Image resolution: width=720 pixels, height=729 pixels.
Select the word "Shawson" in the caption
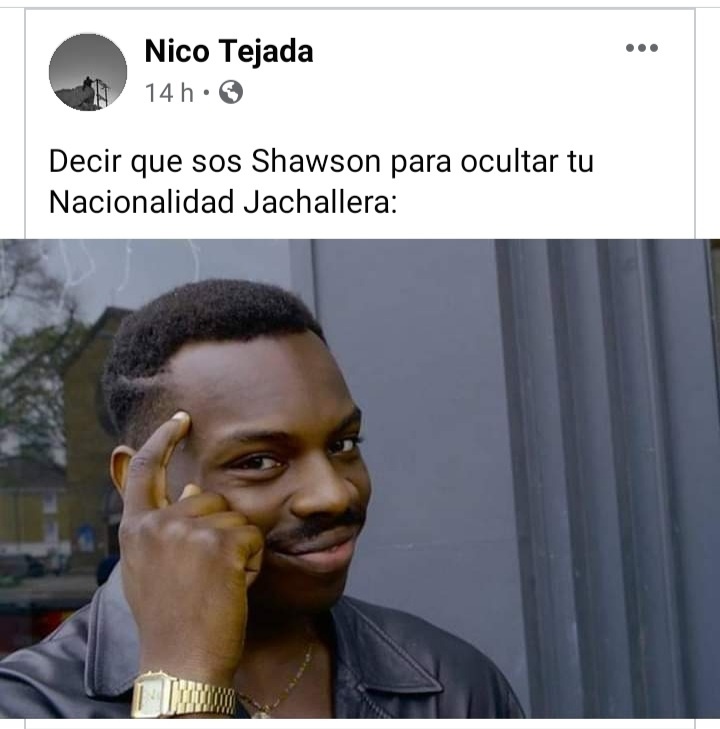tap(316, 162)
